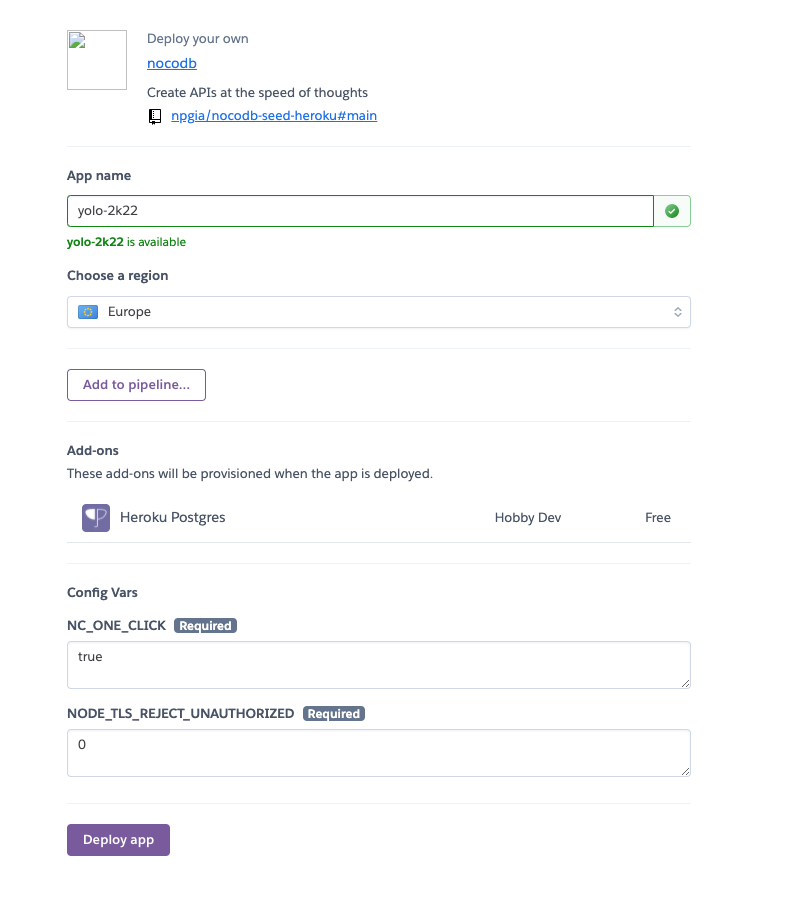This screenshot has width=792, height=907.
Task: Click the yolo-2k22 is available message
Action: pyautogui.click(x=126, y=242)
